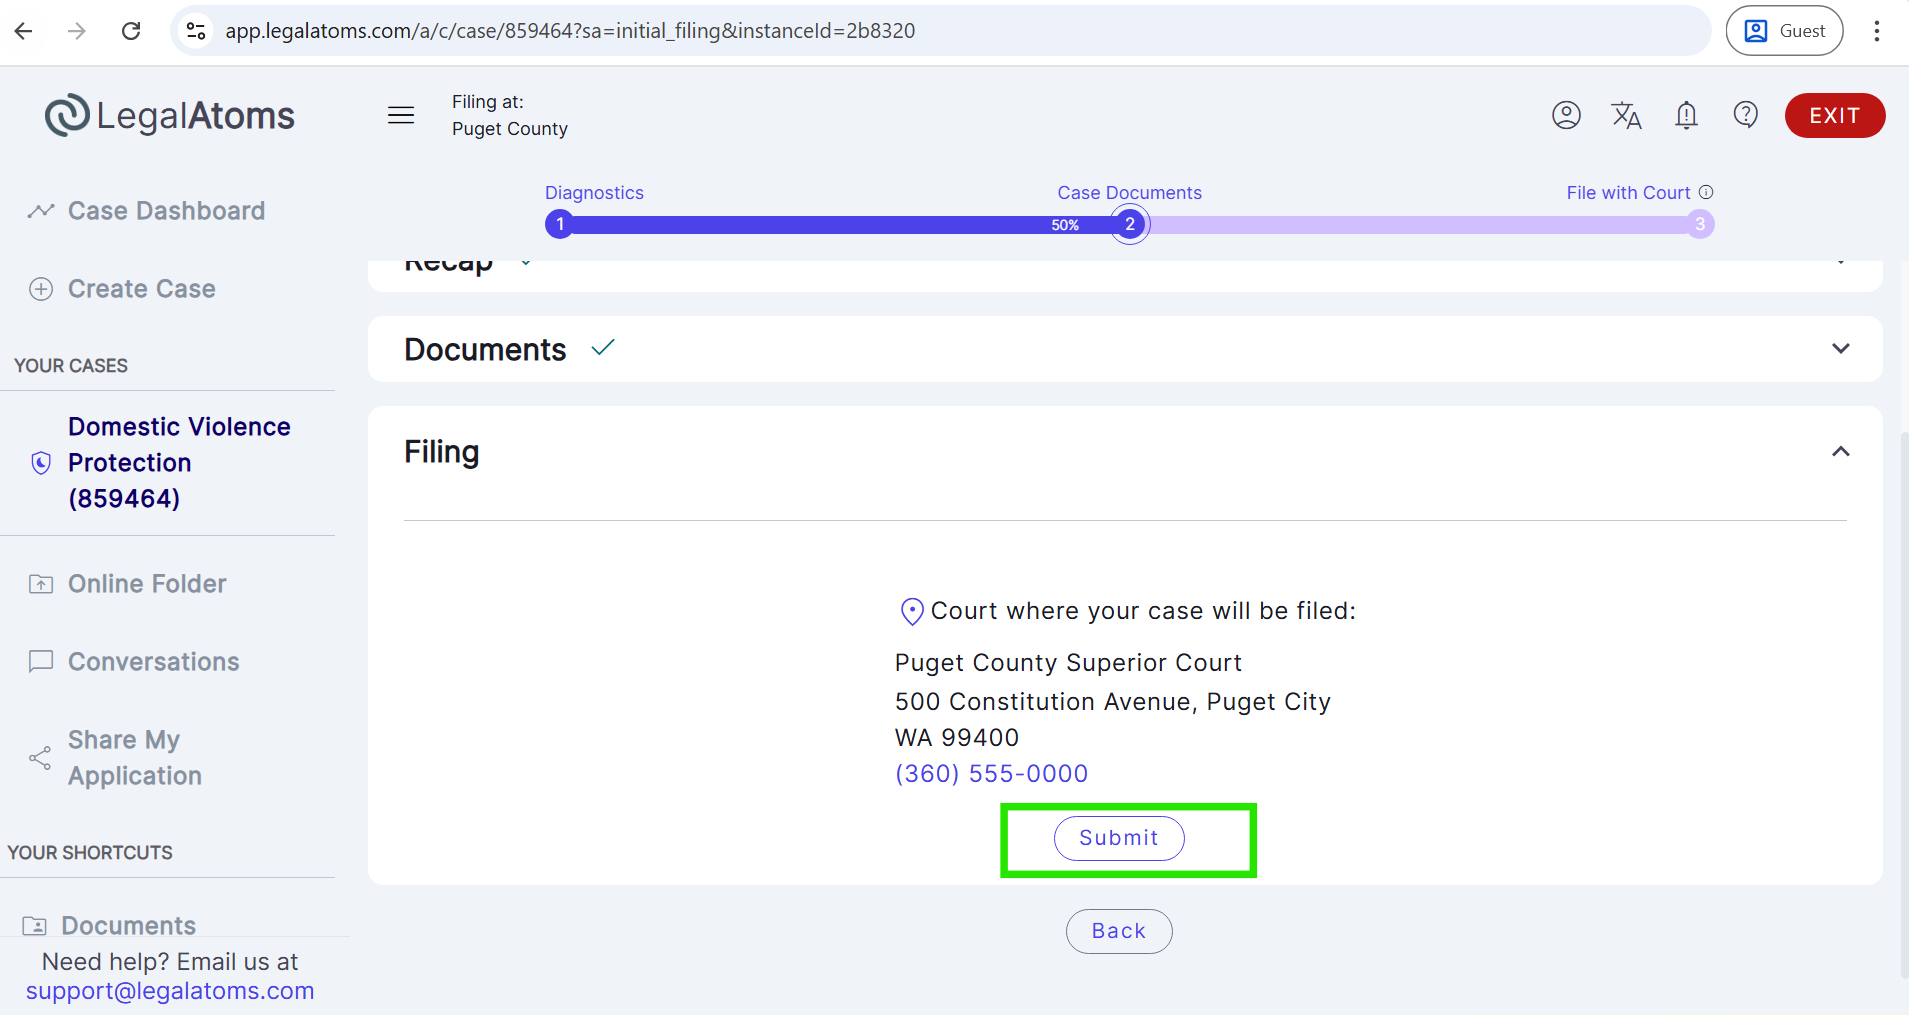
Task: Call the court phone number link
Action: pyautogui.click(x=991, y=774)
